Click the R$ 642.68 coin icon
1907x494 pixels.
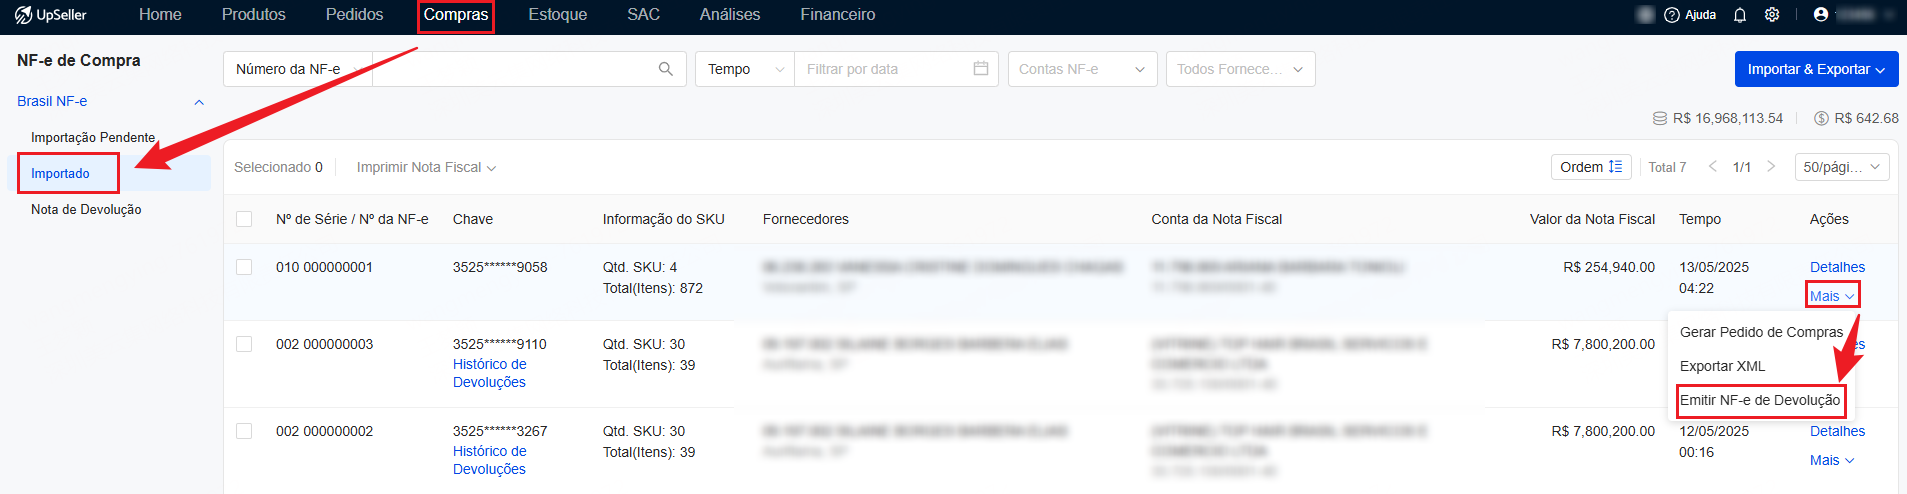click(x=1822, y=118)
